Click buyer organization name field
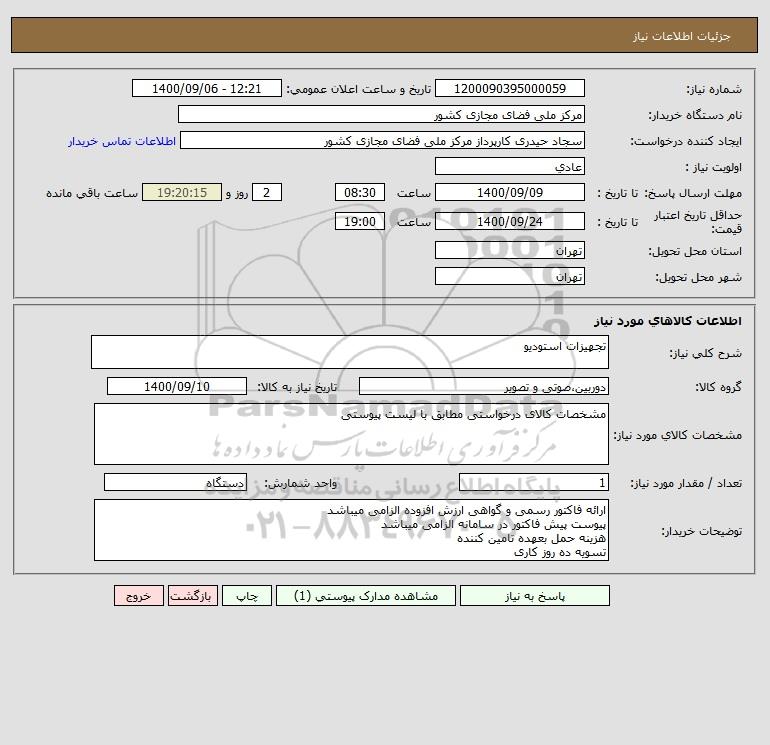Viewport: 770px width, 745px height. pos(381,114)
